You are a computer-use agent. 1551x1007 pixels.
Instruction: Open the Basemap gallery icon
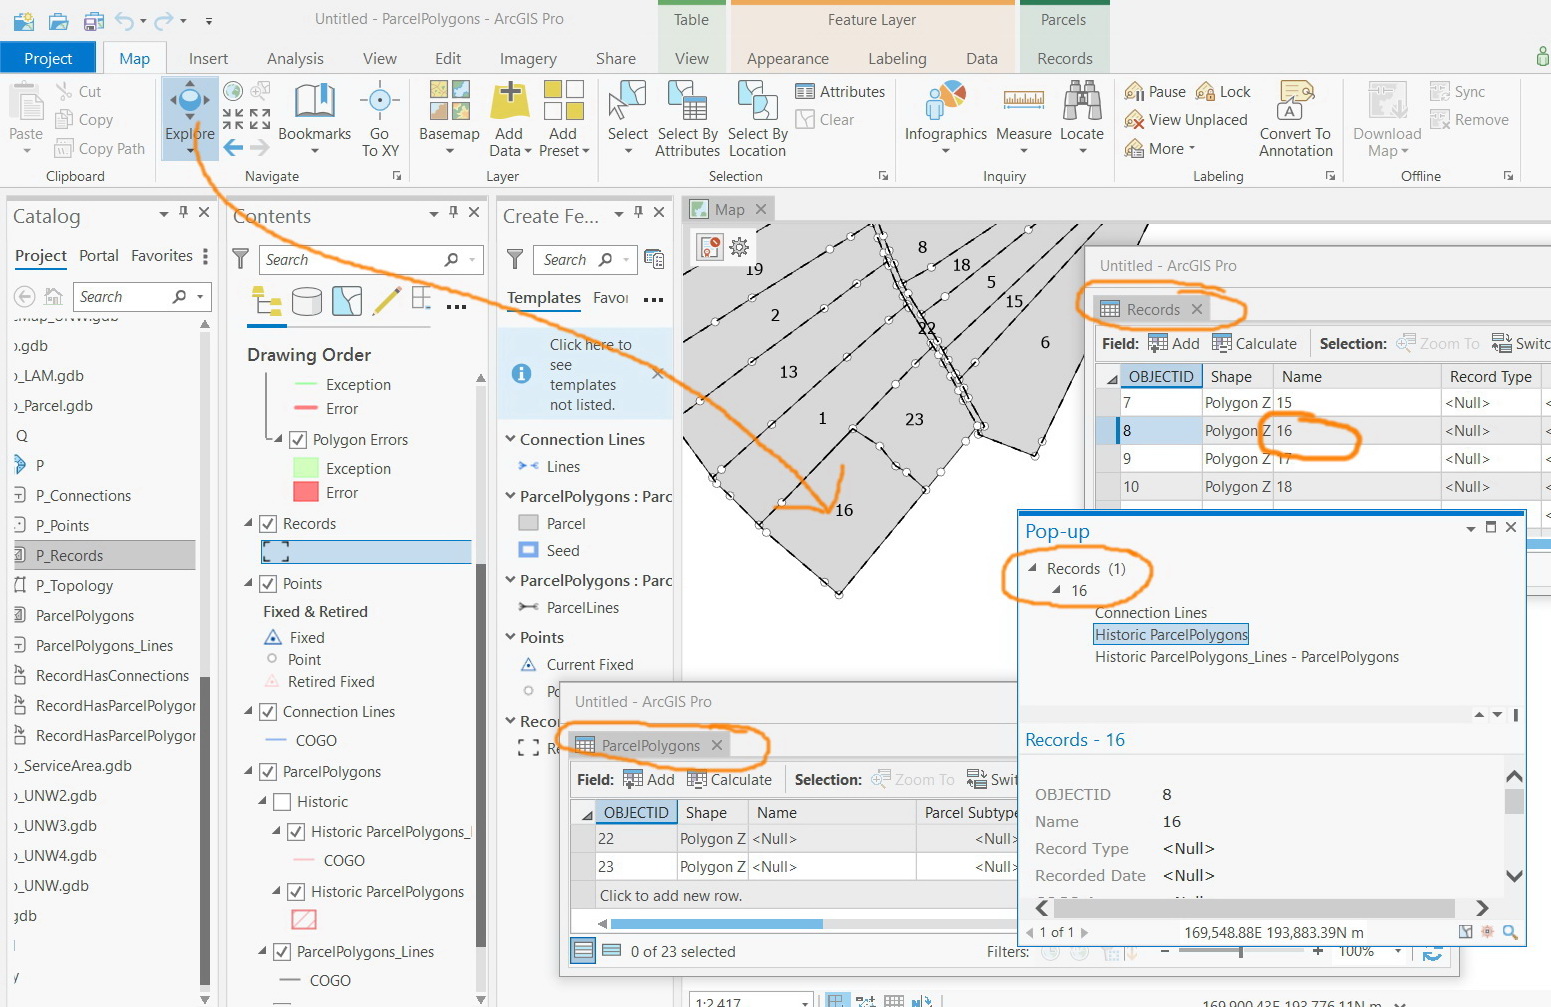[449, 101]
